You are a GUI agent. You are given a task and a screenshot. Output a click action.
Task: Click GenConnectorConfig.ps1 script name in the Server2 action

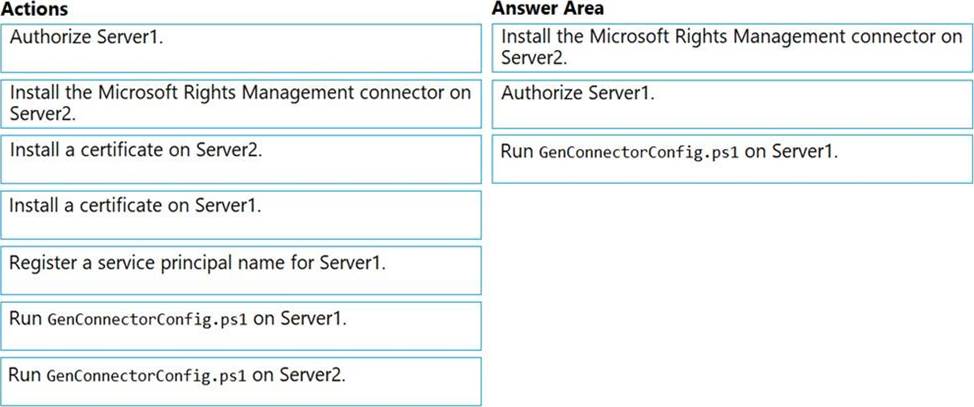pyautogui.click(x=146, y=377)
